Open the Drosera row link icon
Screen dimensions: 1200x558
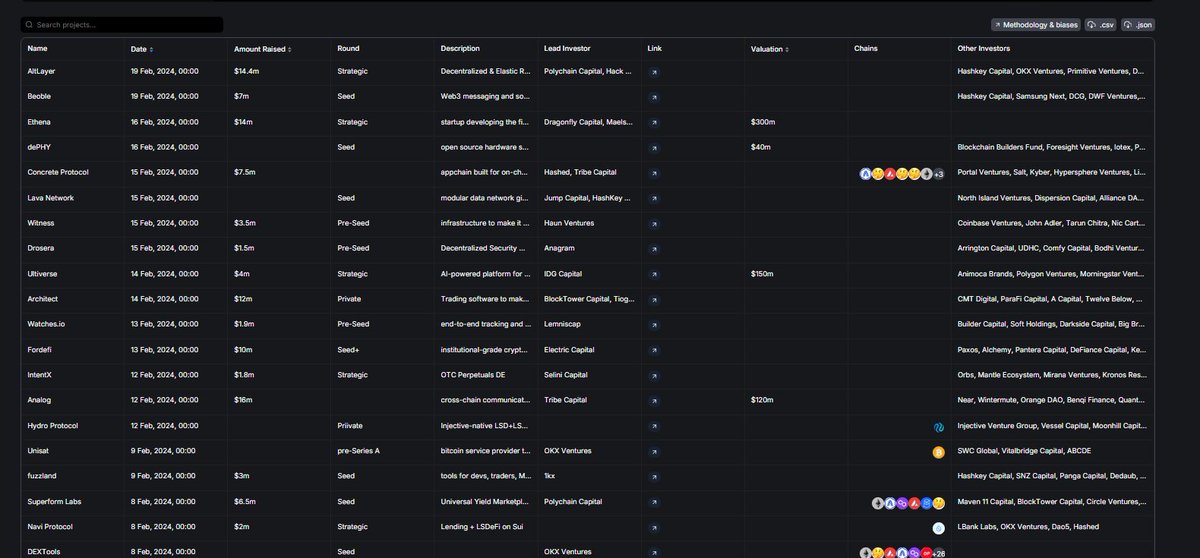pyautogui.click(x=654, y=249)
